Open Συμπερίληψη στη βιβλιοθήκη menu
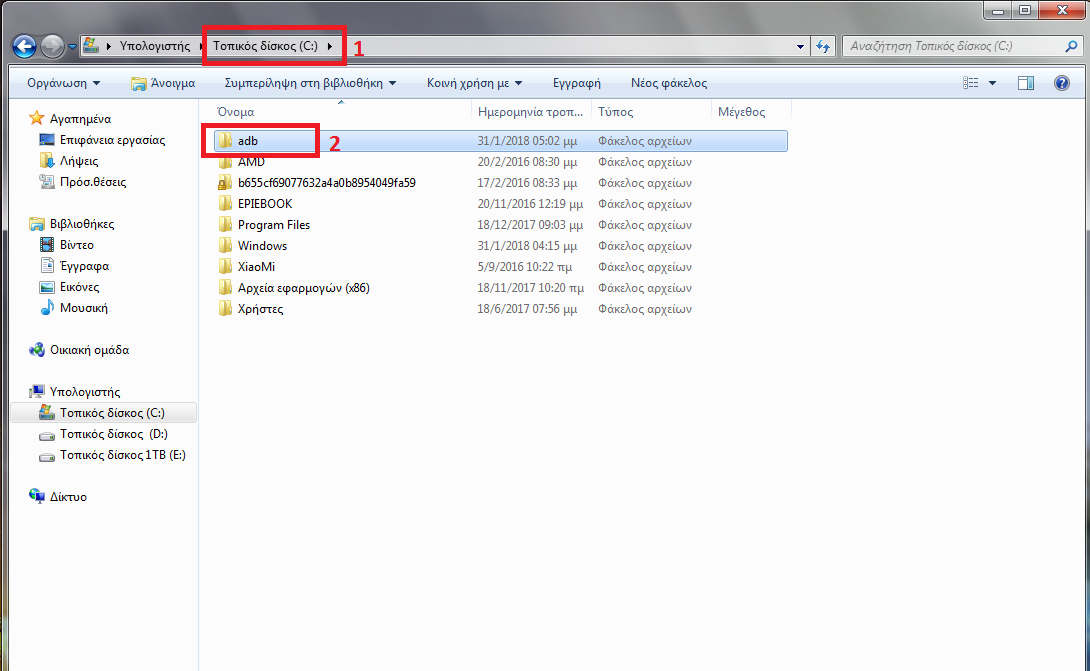Viewport: 1090px width, 671px height. click(310, 83)
